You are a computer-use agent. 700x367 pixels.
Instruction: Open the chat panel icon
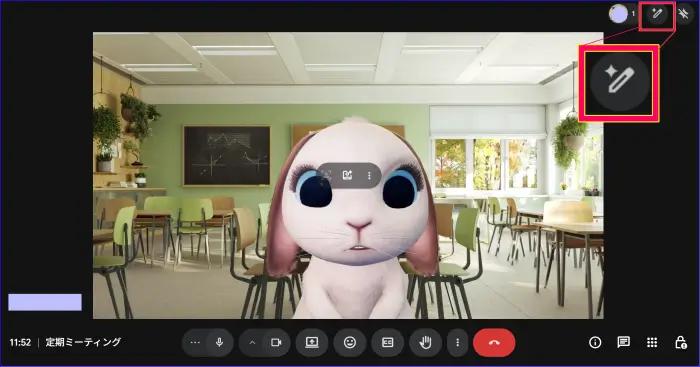click(x=624, y=342)
